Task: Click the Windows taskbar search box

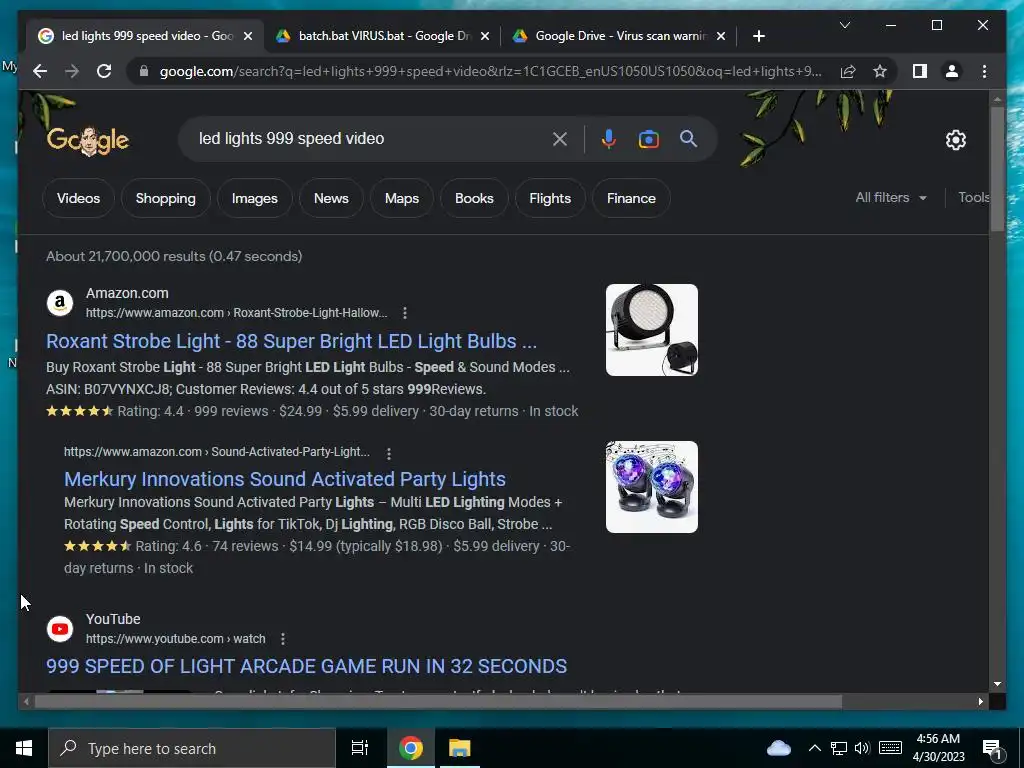Action: (192, 748)
